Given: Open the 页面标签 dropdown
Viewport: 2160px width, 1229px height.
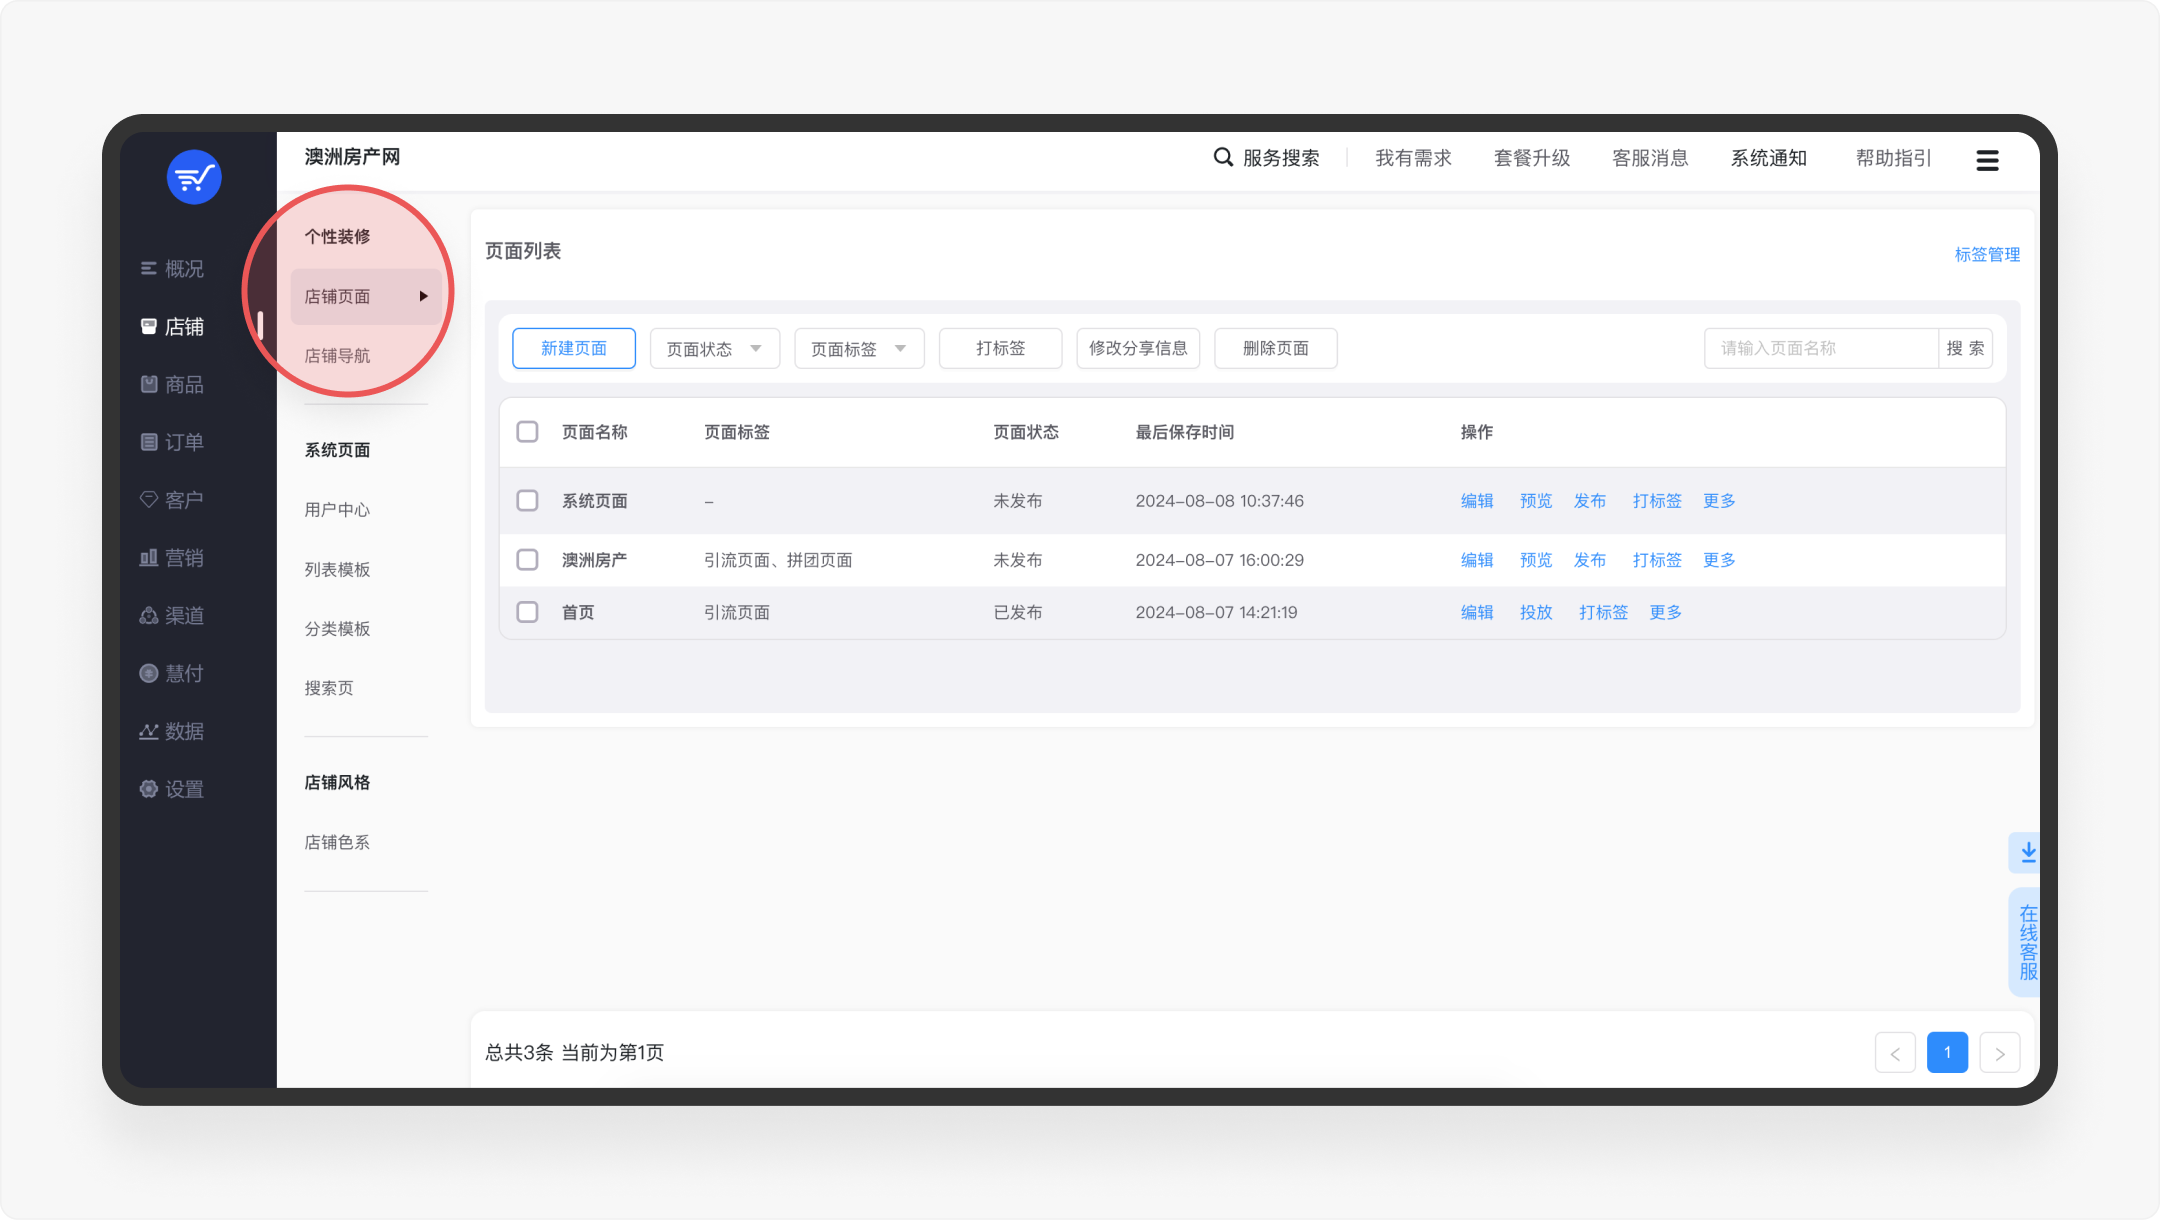Looking at the screenshot, I should click(x=859, y=348).
